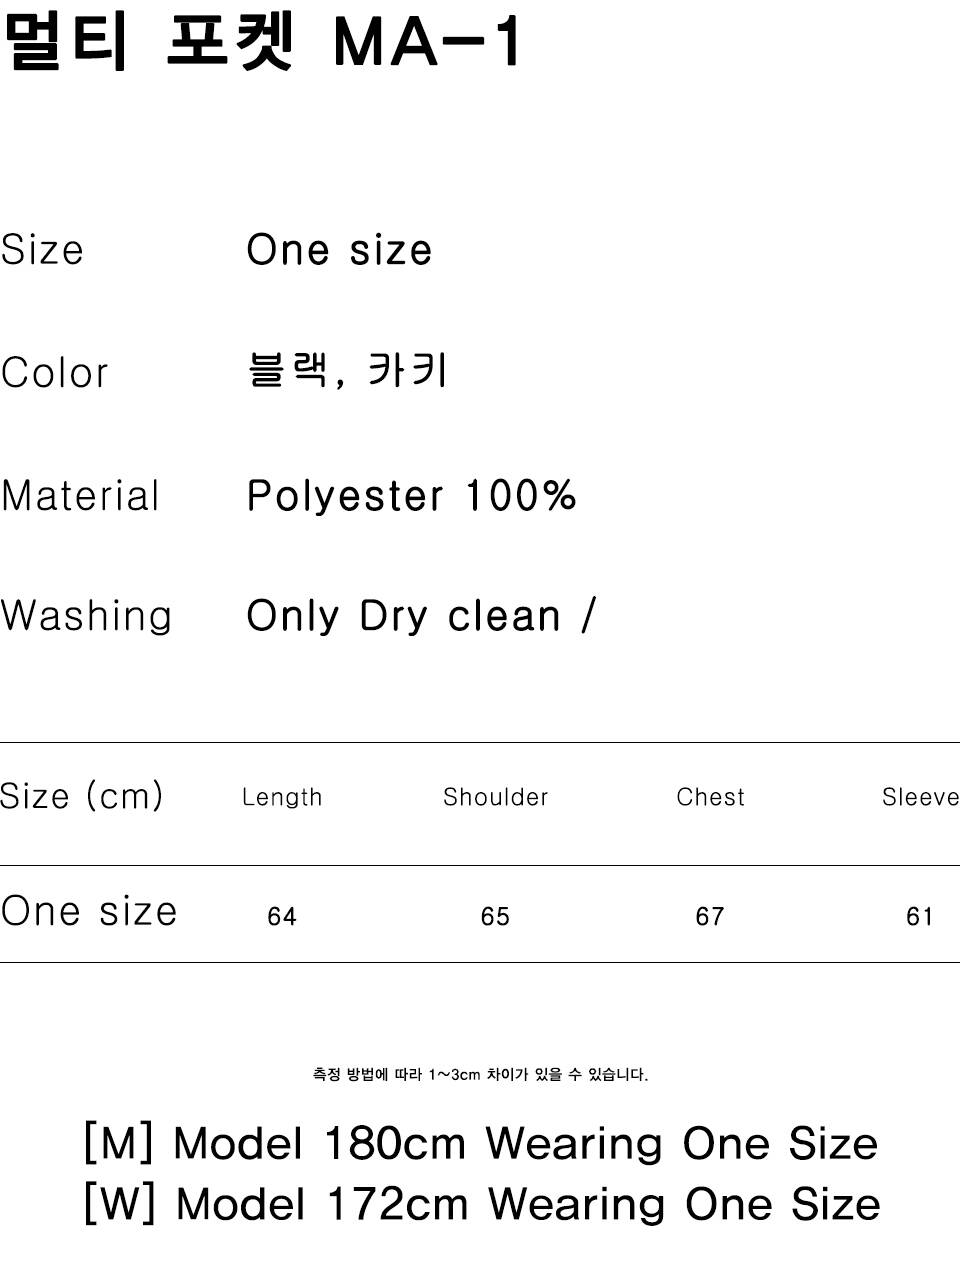This screenshot has width=960, height=1280.
Task: Select the chest value 67
Action: point(710,916)
